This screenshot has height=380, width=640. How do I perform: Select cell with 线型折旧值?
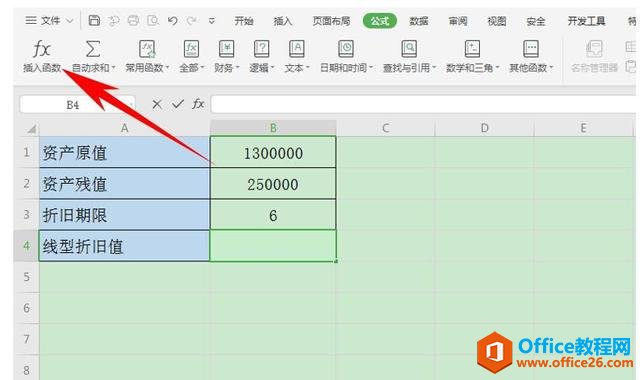(x=124, y=246)
